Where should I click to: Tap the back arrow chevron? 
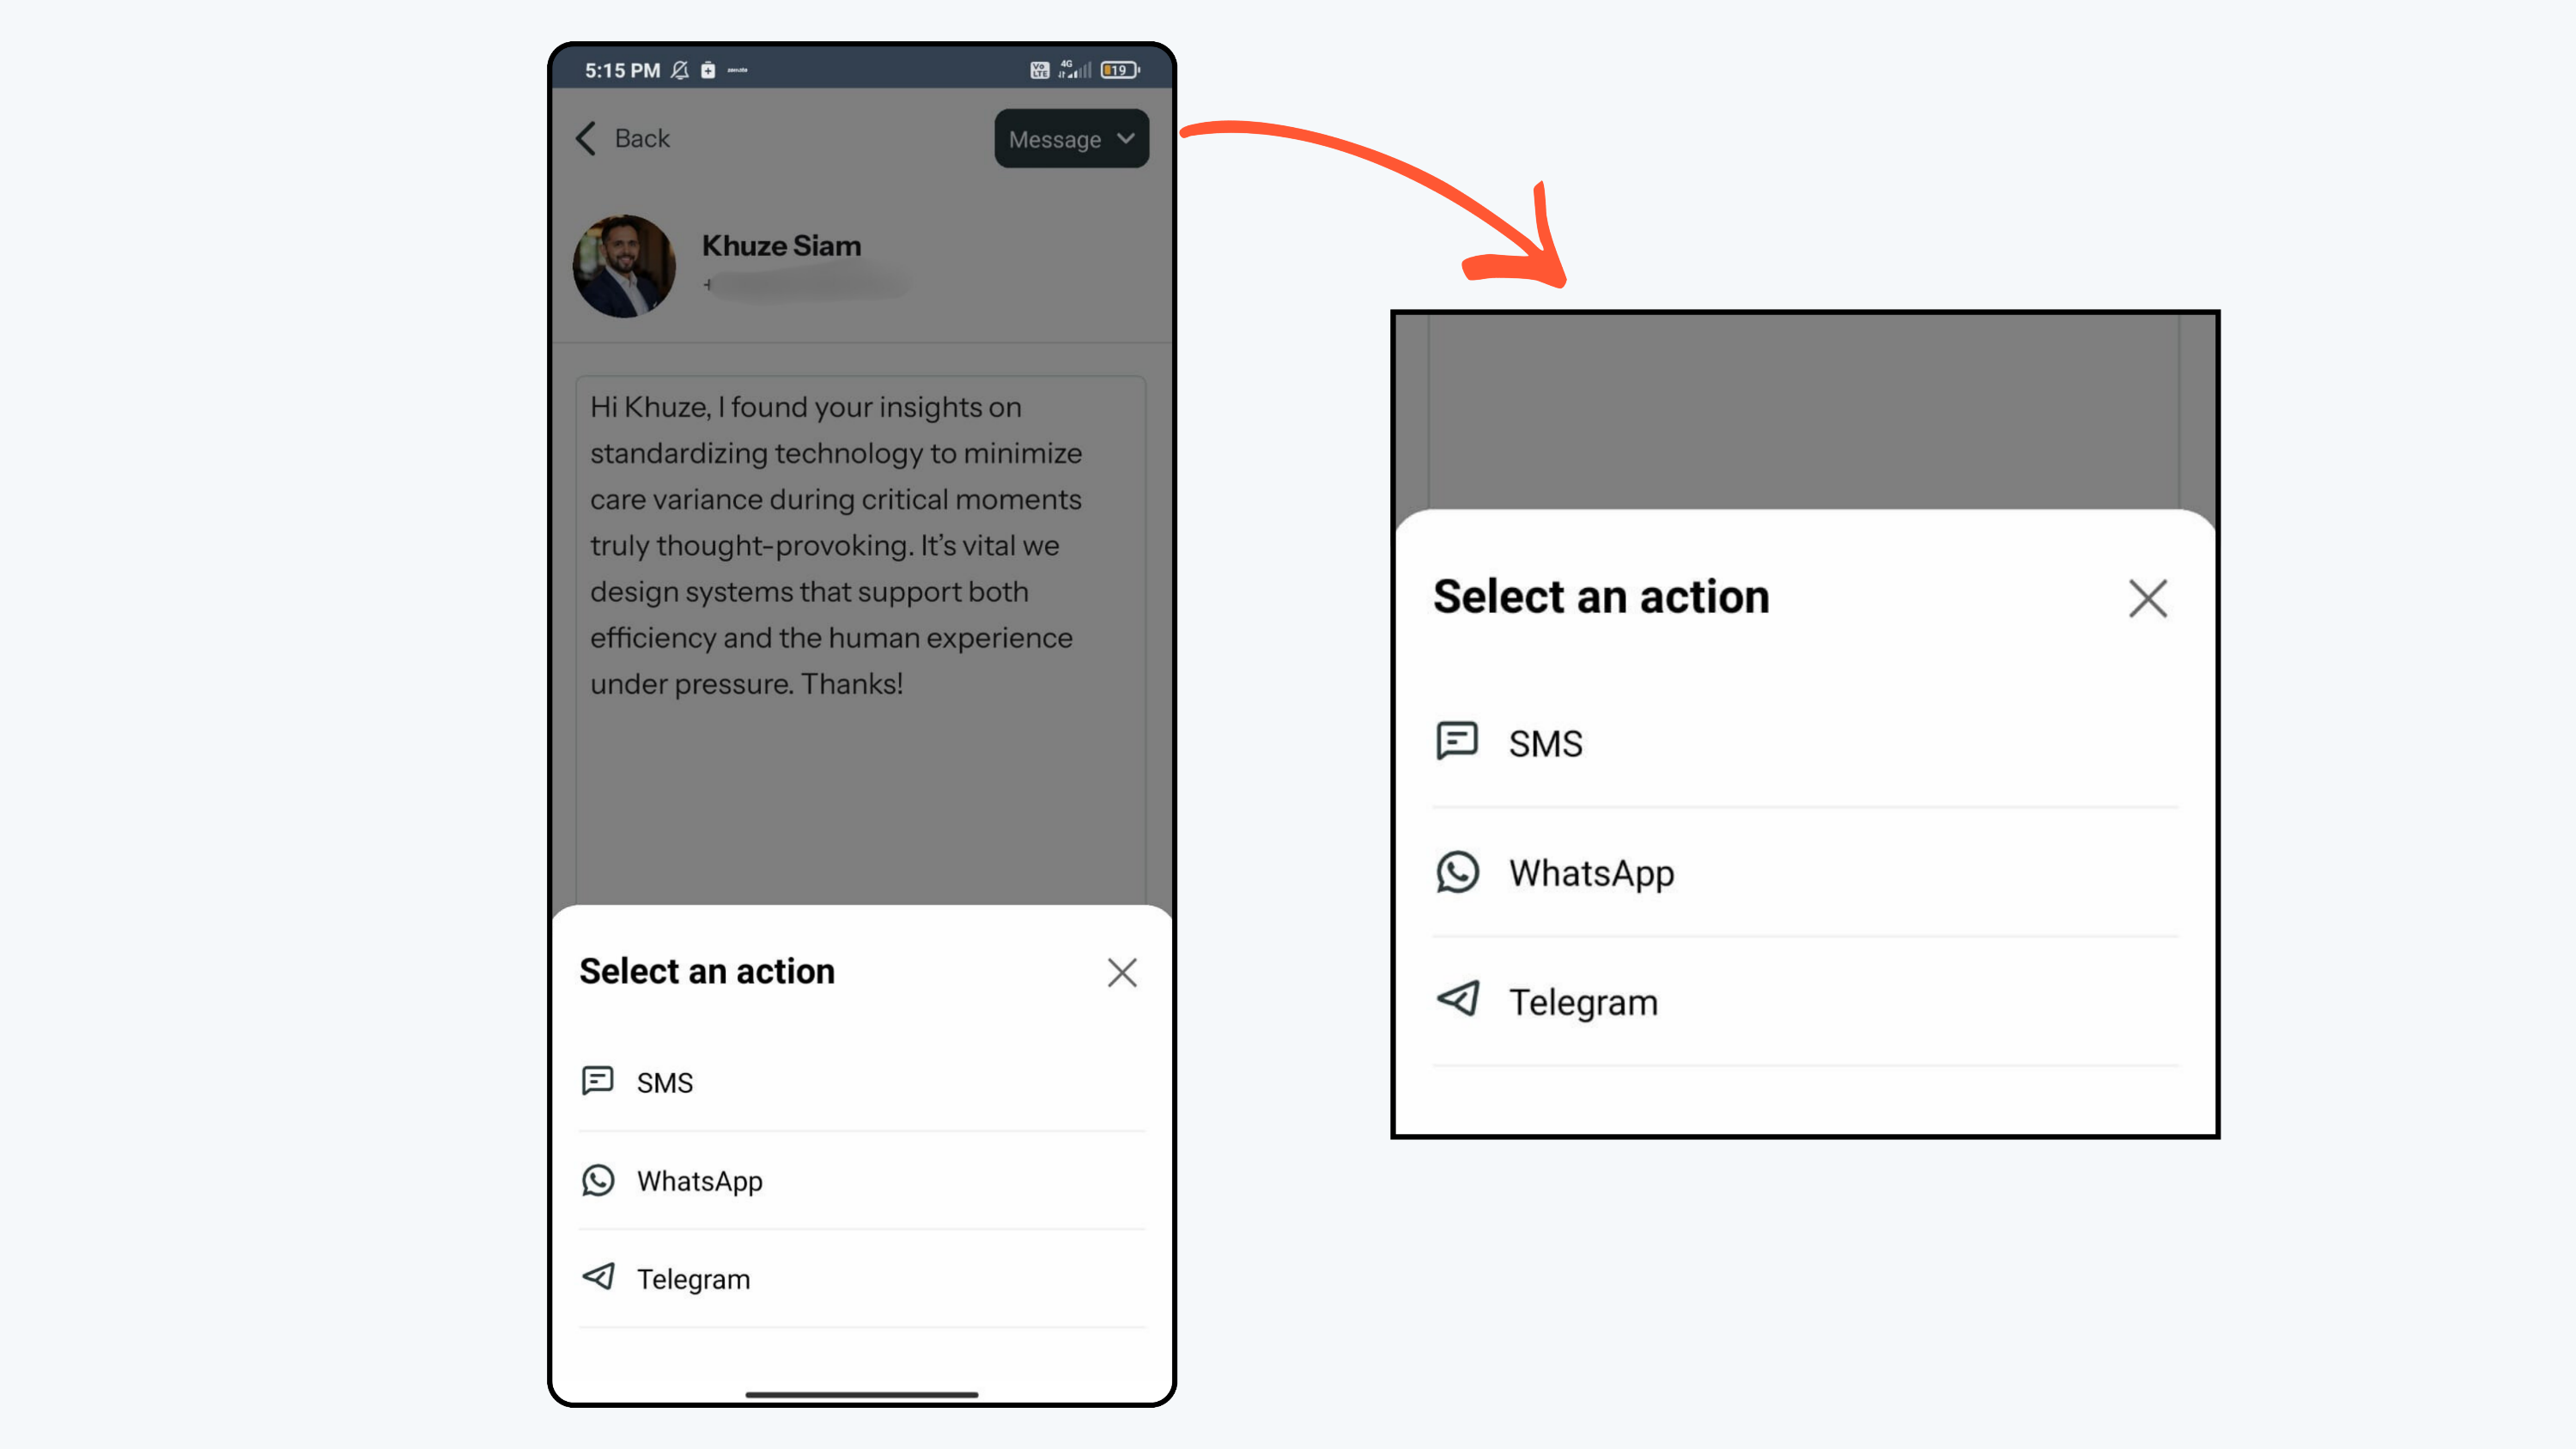point(586,138)
